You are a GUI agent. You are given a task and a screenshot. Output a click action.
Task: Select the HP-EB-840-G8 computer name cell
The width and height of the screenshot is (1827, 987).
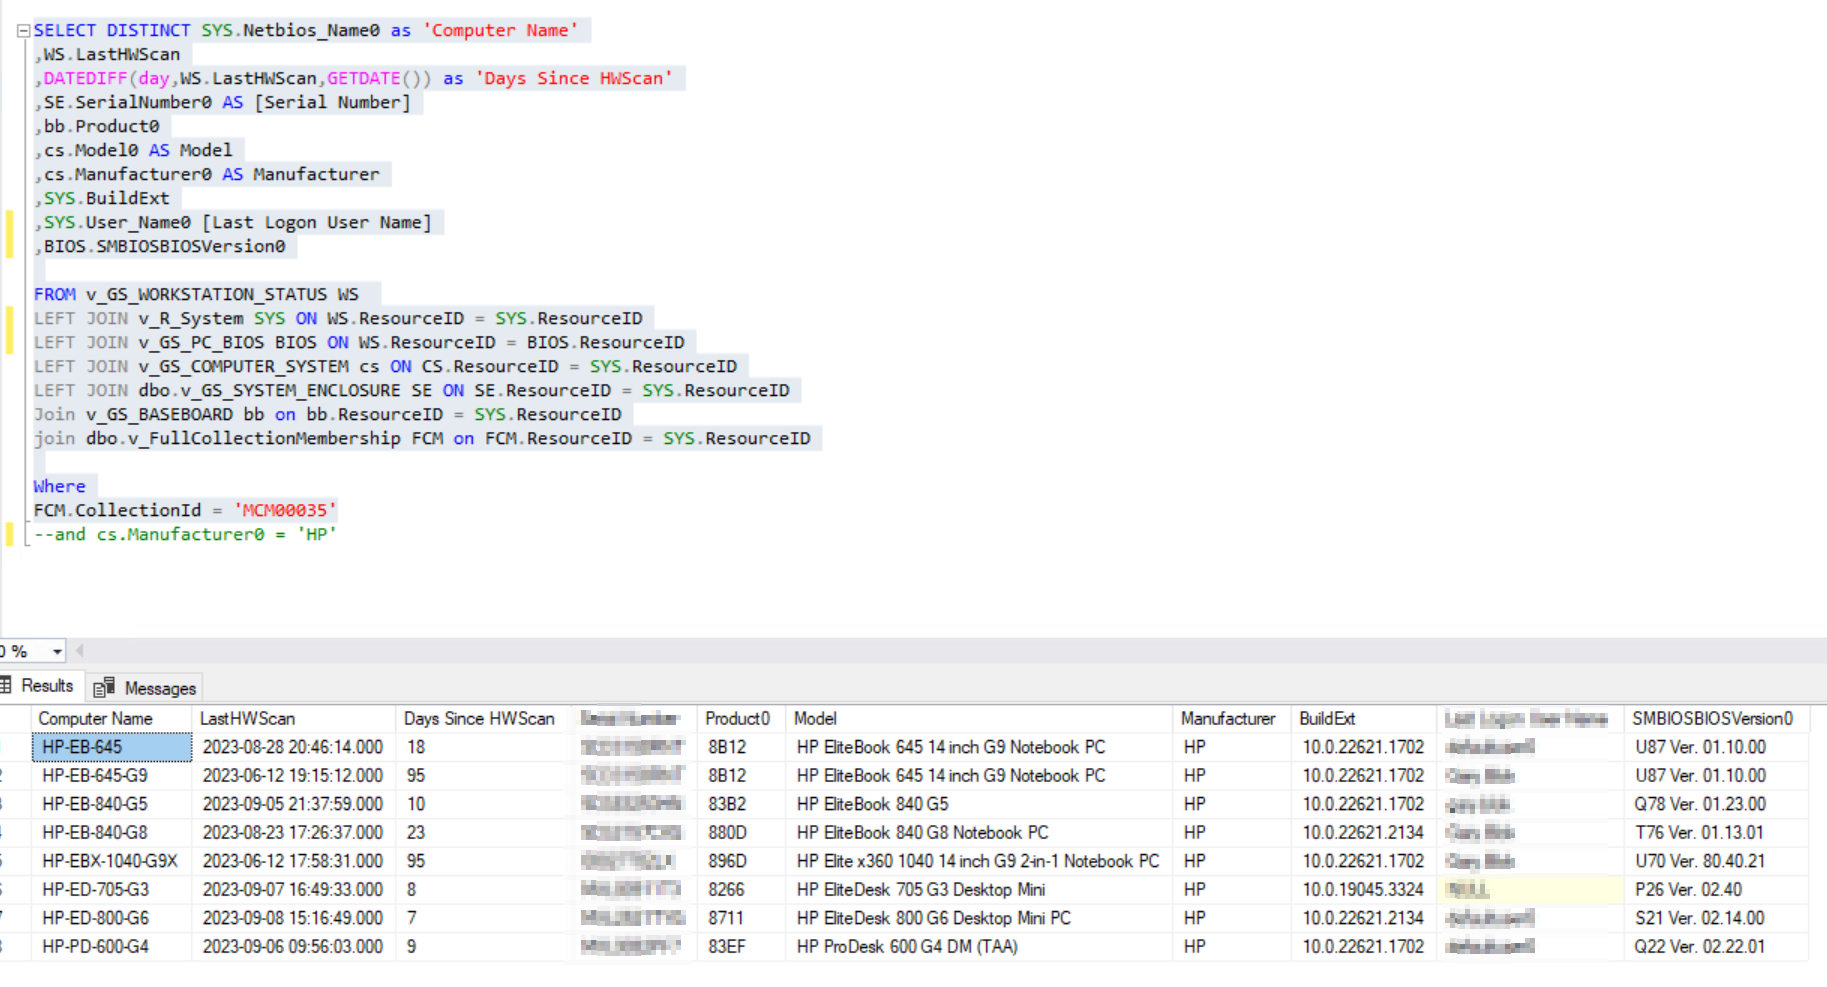(x=112, y=833)
